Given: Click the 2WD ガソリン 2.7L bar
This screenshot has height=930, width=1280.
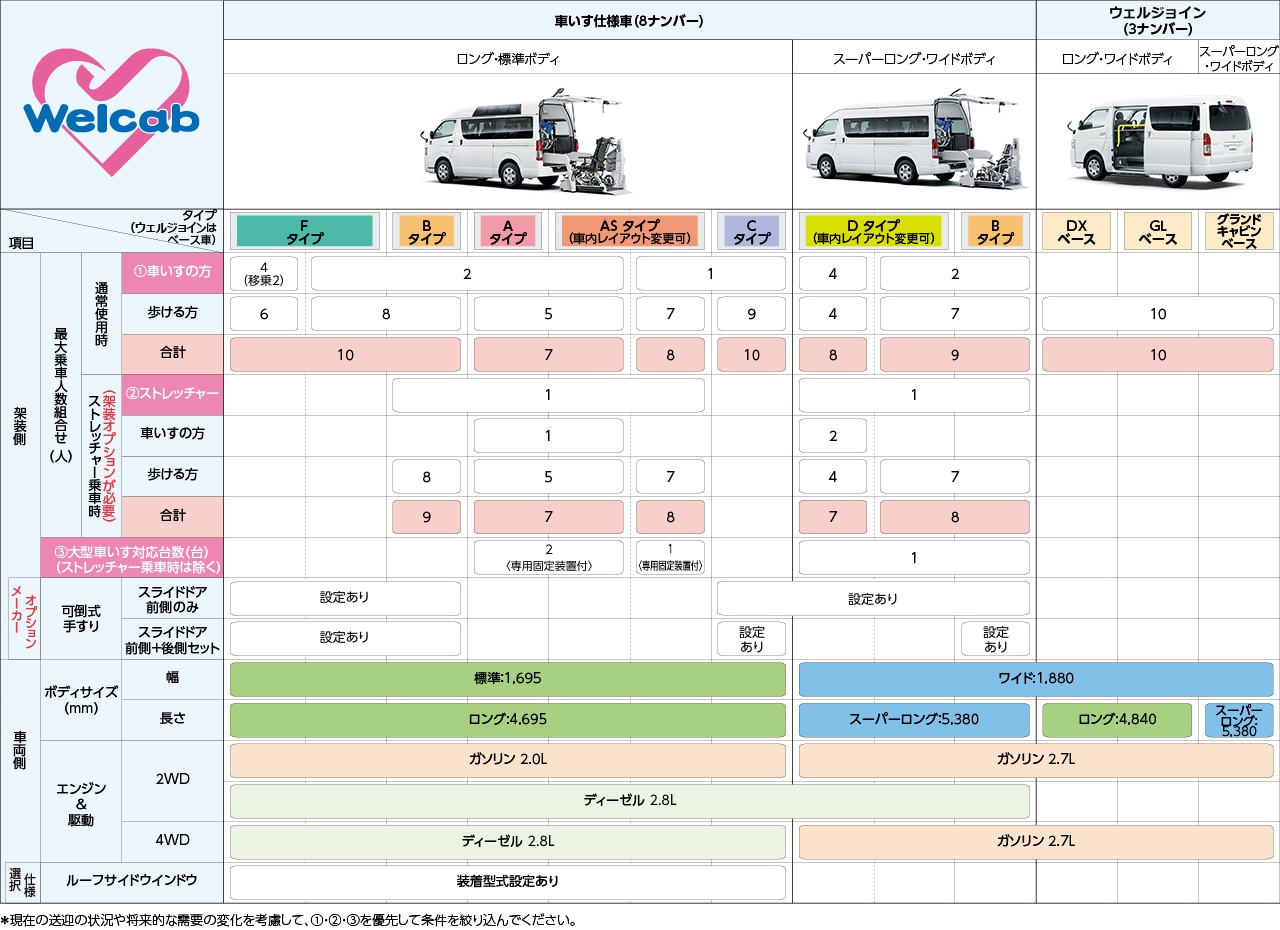Looking at the screenshot, I should coord(1036,760).
